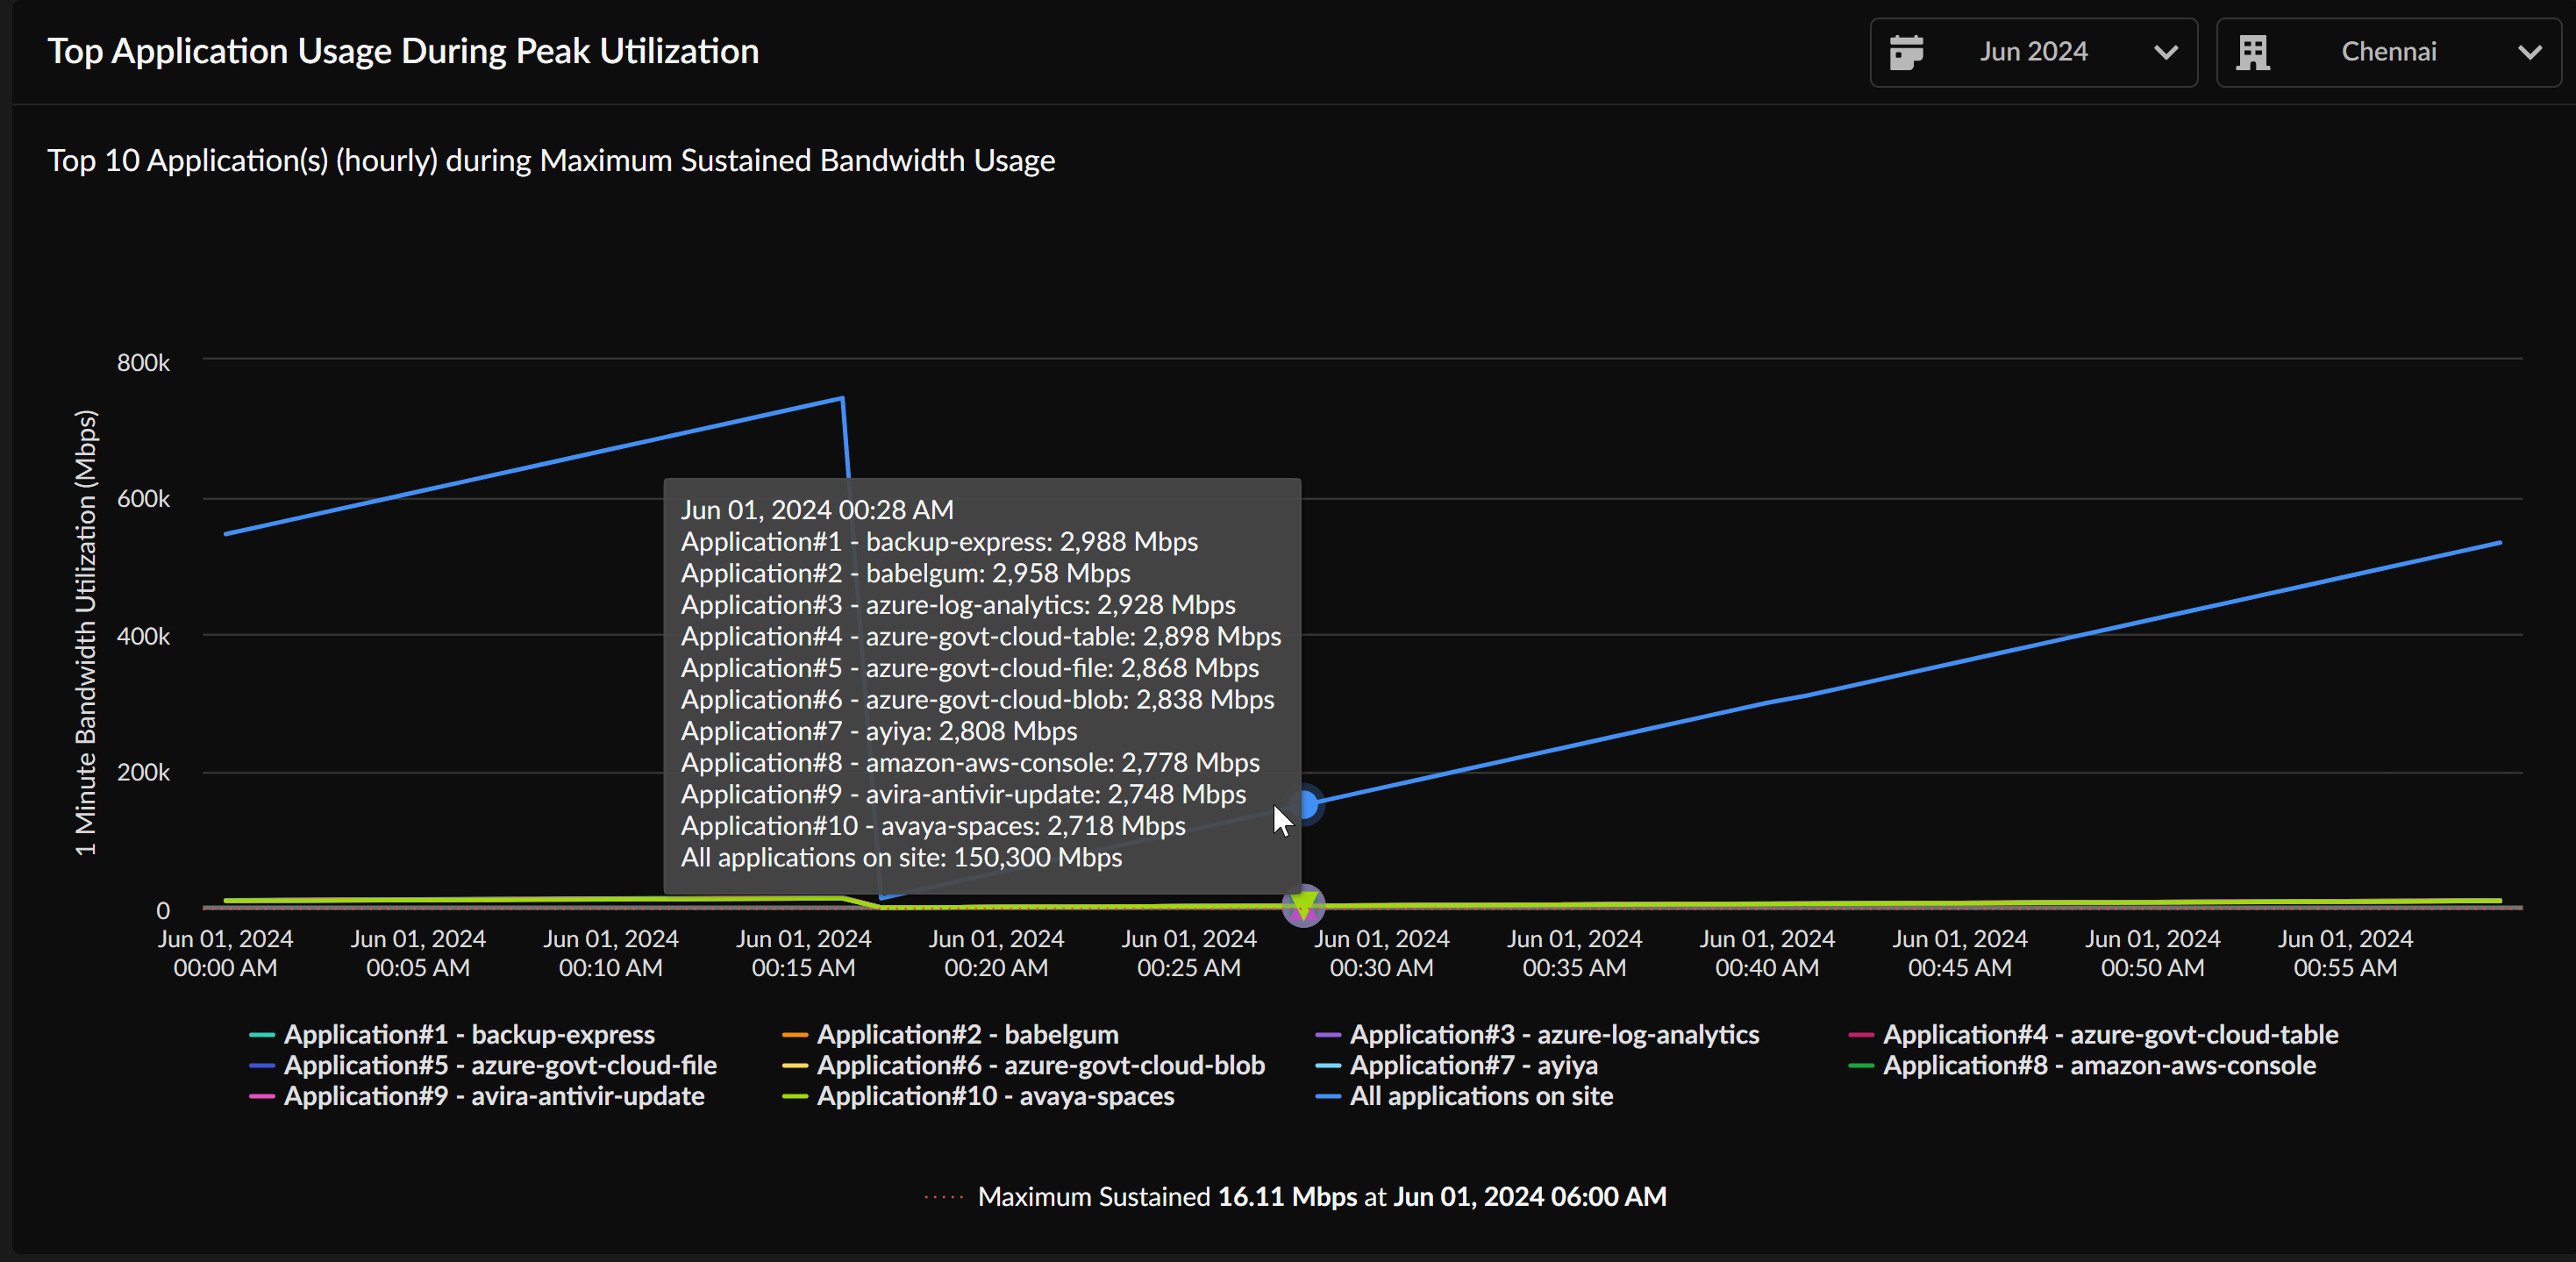
Task: Click the building icon beside Chennai
Action: 2252,52
